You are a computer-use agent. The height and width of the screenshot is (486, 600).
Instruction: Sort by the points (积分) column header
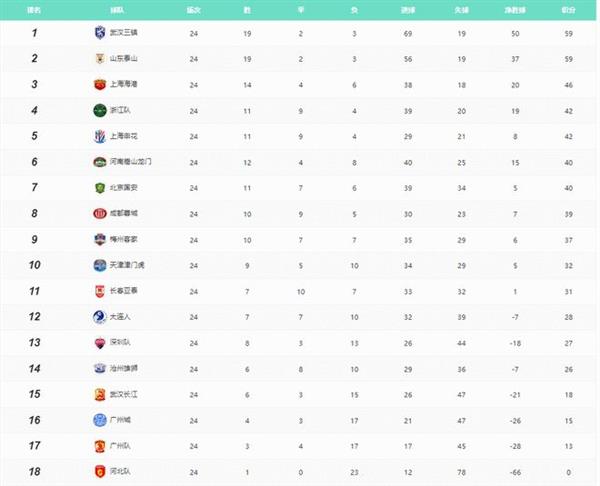pyautogui.click(x=568, y=10)
